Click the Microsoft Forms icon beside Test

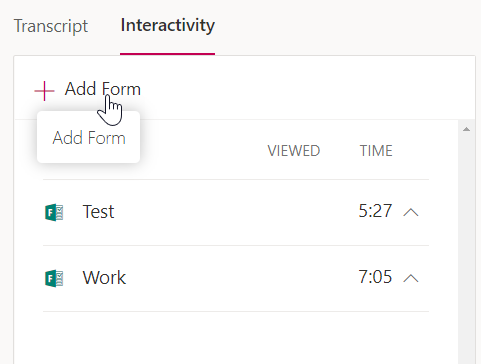tap(54, 212)
